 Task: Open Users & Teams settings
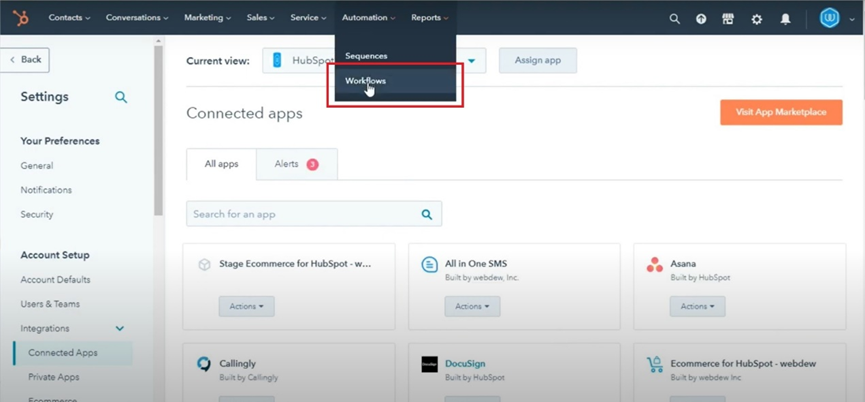click(x=50, y=304)
